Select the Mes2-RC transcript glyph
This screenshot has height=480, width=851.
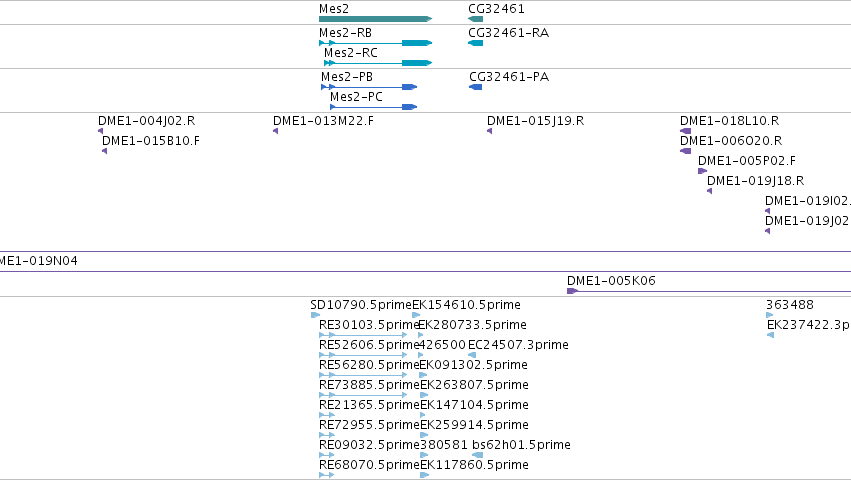(378, 63)
